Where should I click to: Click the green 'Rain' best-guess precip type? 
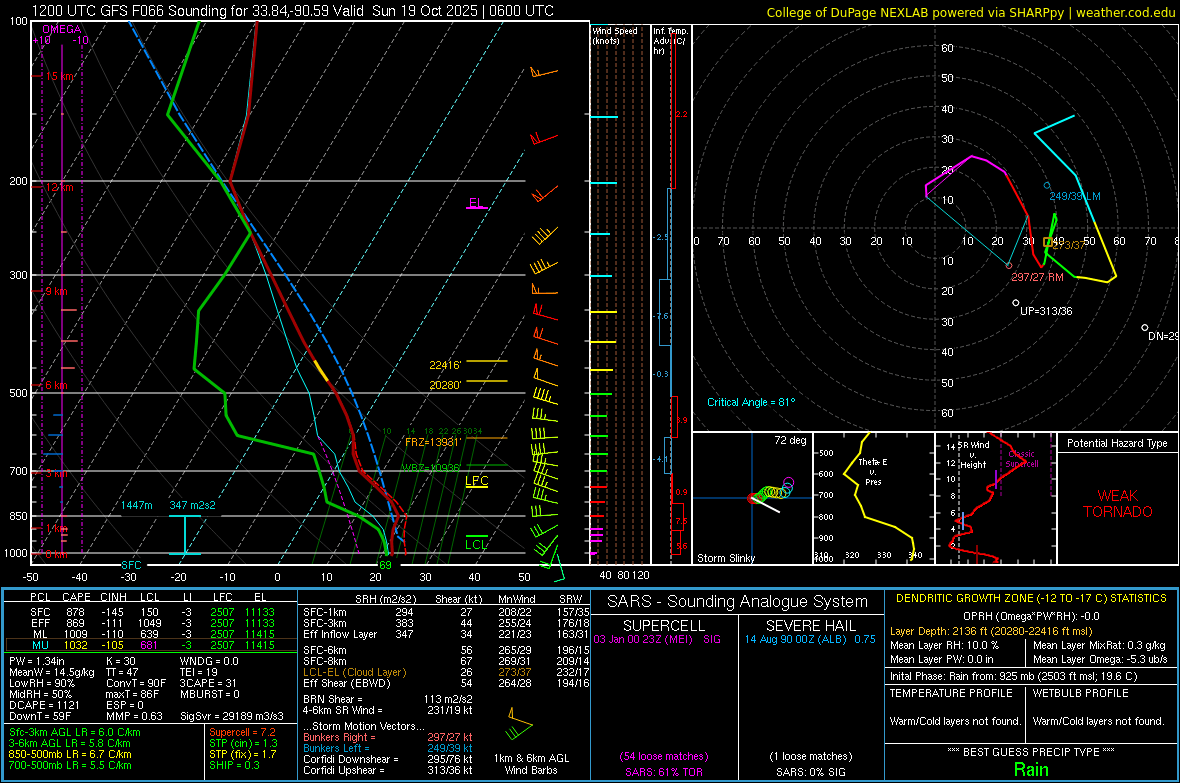[1031, 769]
